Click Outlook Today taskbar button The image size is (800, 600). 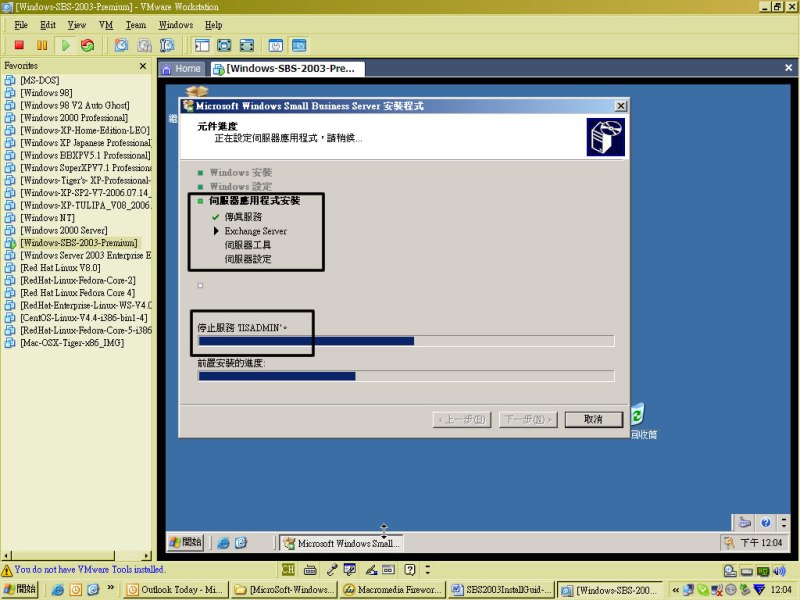[x=175, y=590]
